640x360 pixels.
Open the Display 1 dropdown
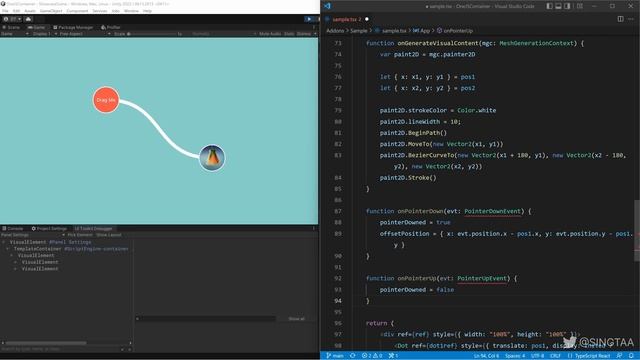[x=44, y=34]
